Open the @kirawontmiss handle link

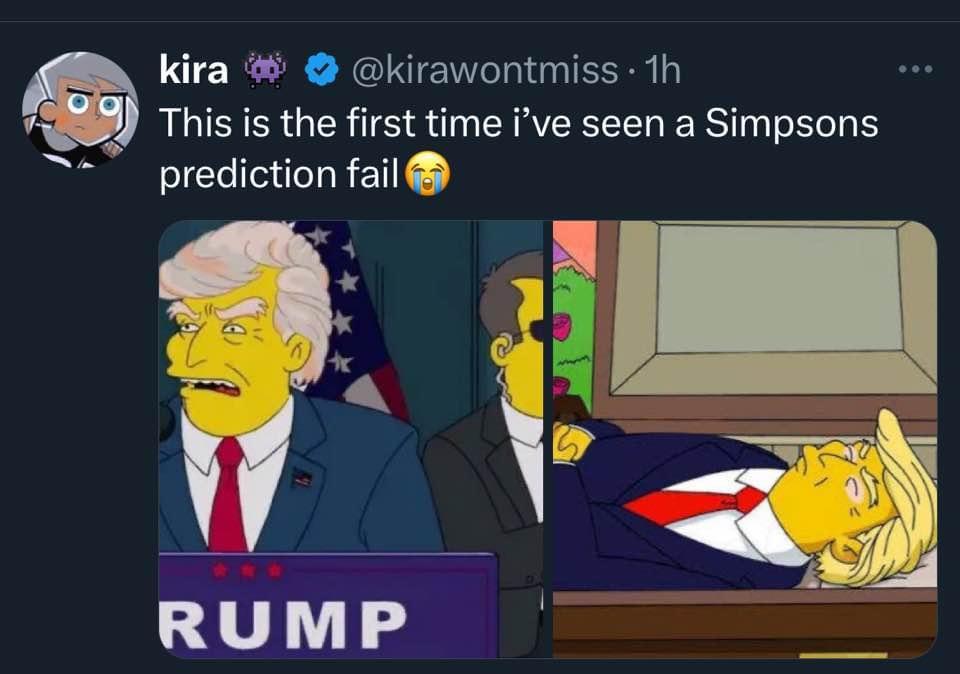[485, 70]
